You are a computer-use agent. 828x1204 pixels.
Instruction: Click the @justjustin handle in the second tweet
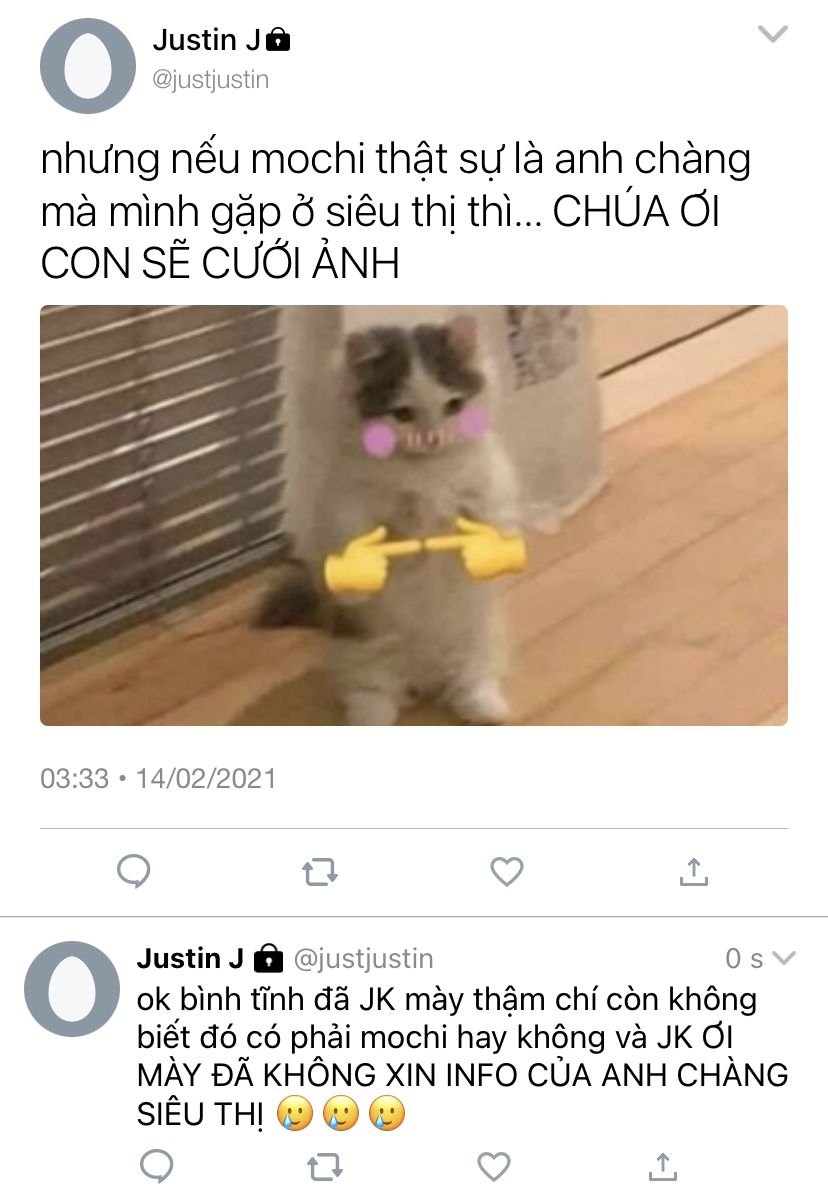[x=363, y=959]
